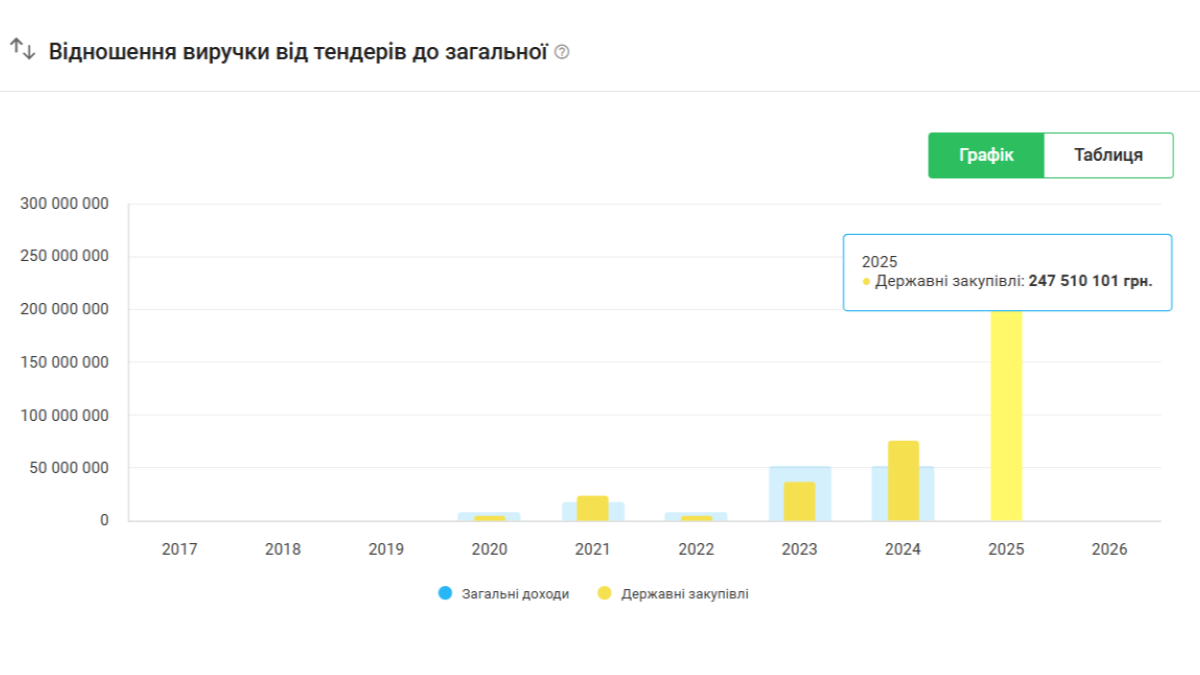This screenshot has width=1200, height=675.
Task: Click the 2024 light blue total income bar
Action: tap(927, 493)
